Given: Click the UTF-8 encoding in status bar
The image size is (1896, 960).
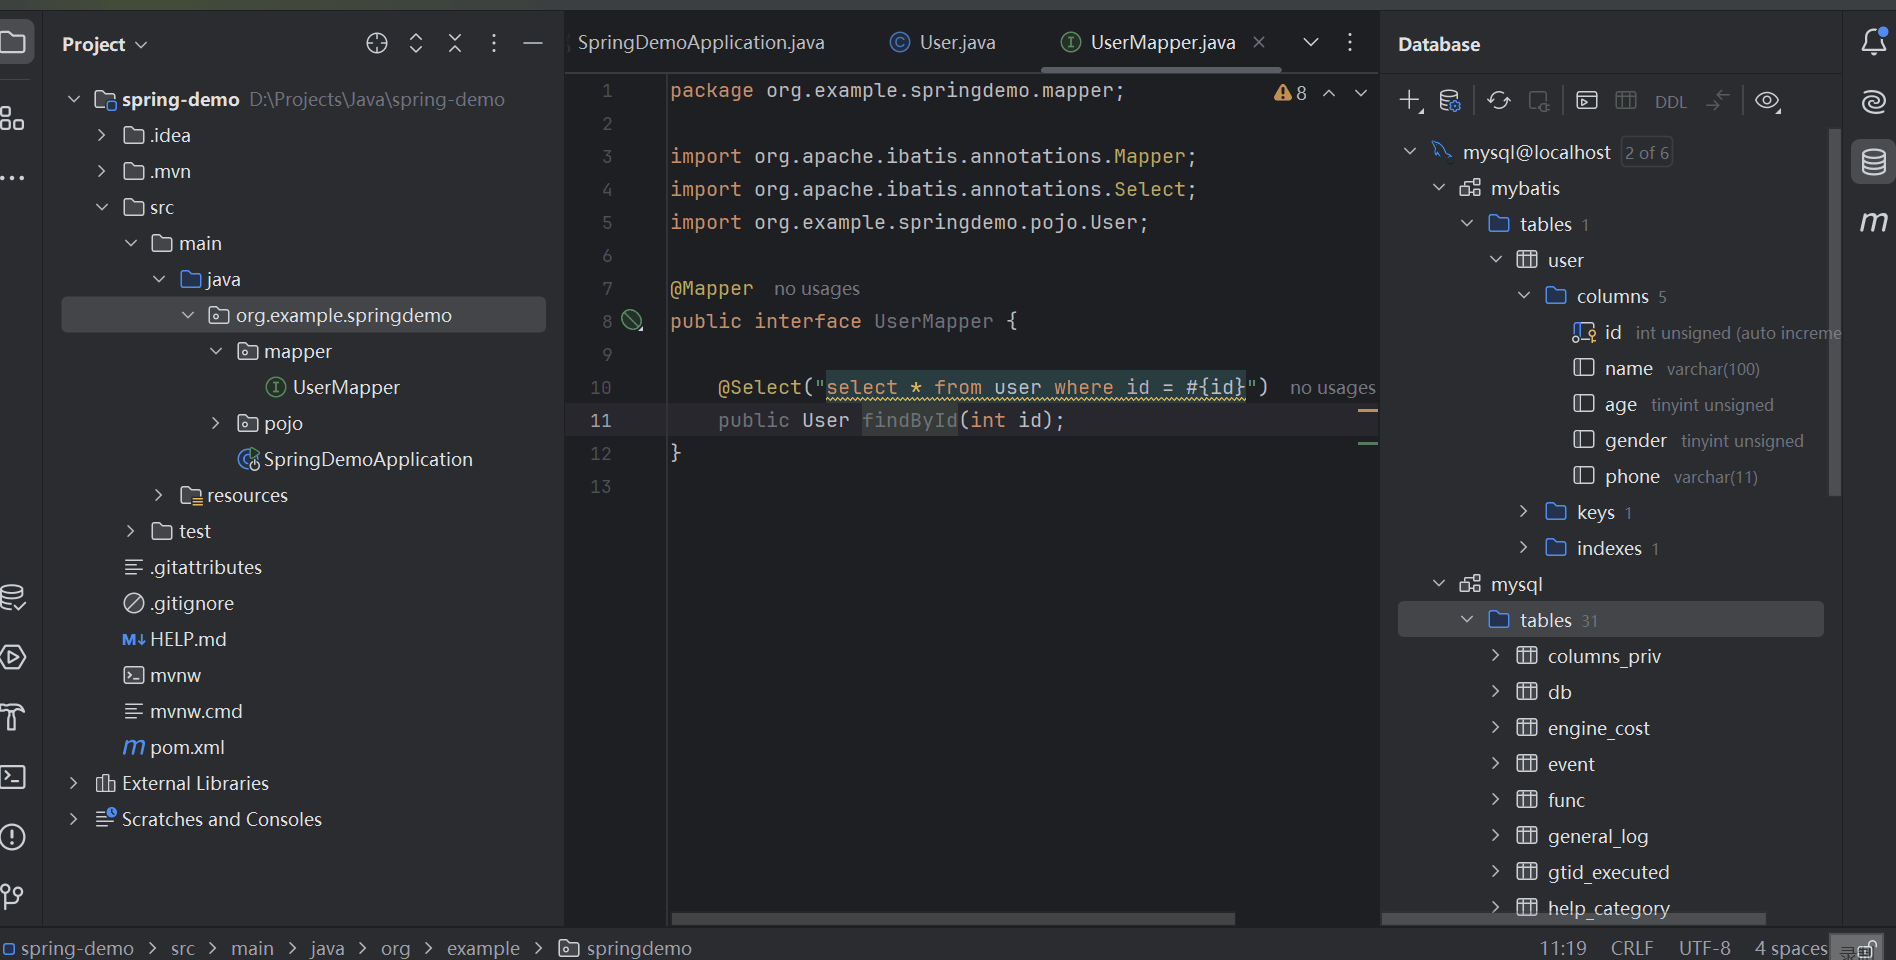Looking at the screenshot, I should tap(1705, 948).
